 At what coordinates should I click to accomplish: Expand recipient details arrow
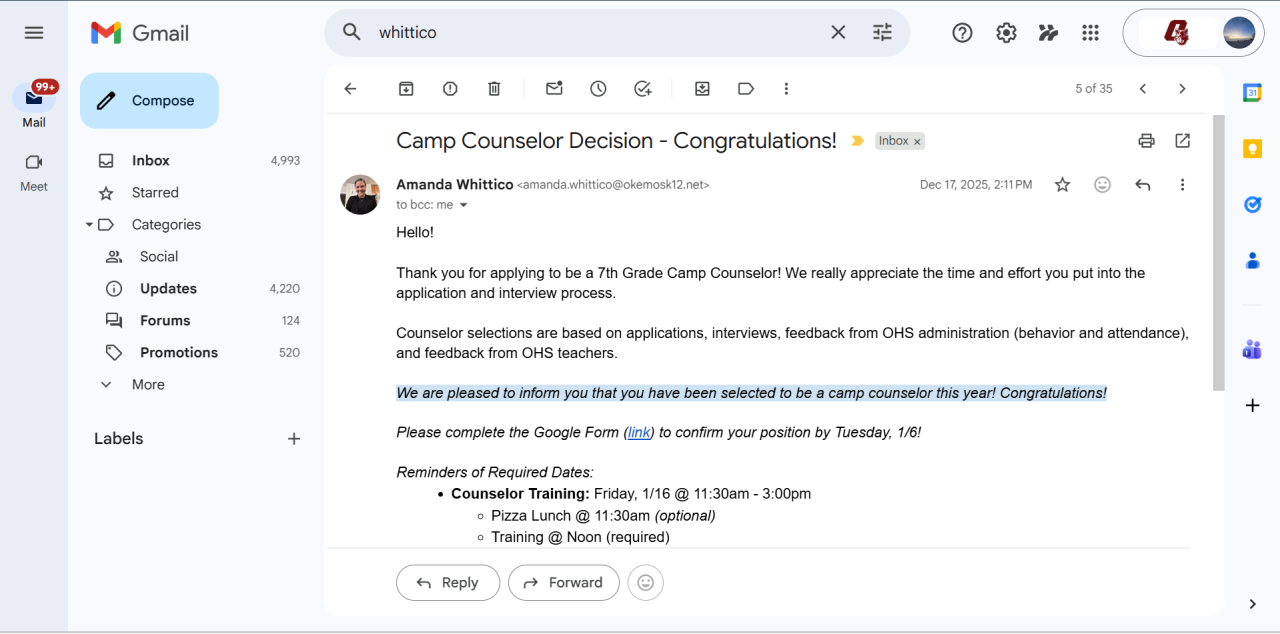click(463, 205)
